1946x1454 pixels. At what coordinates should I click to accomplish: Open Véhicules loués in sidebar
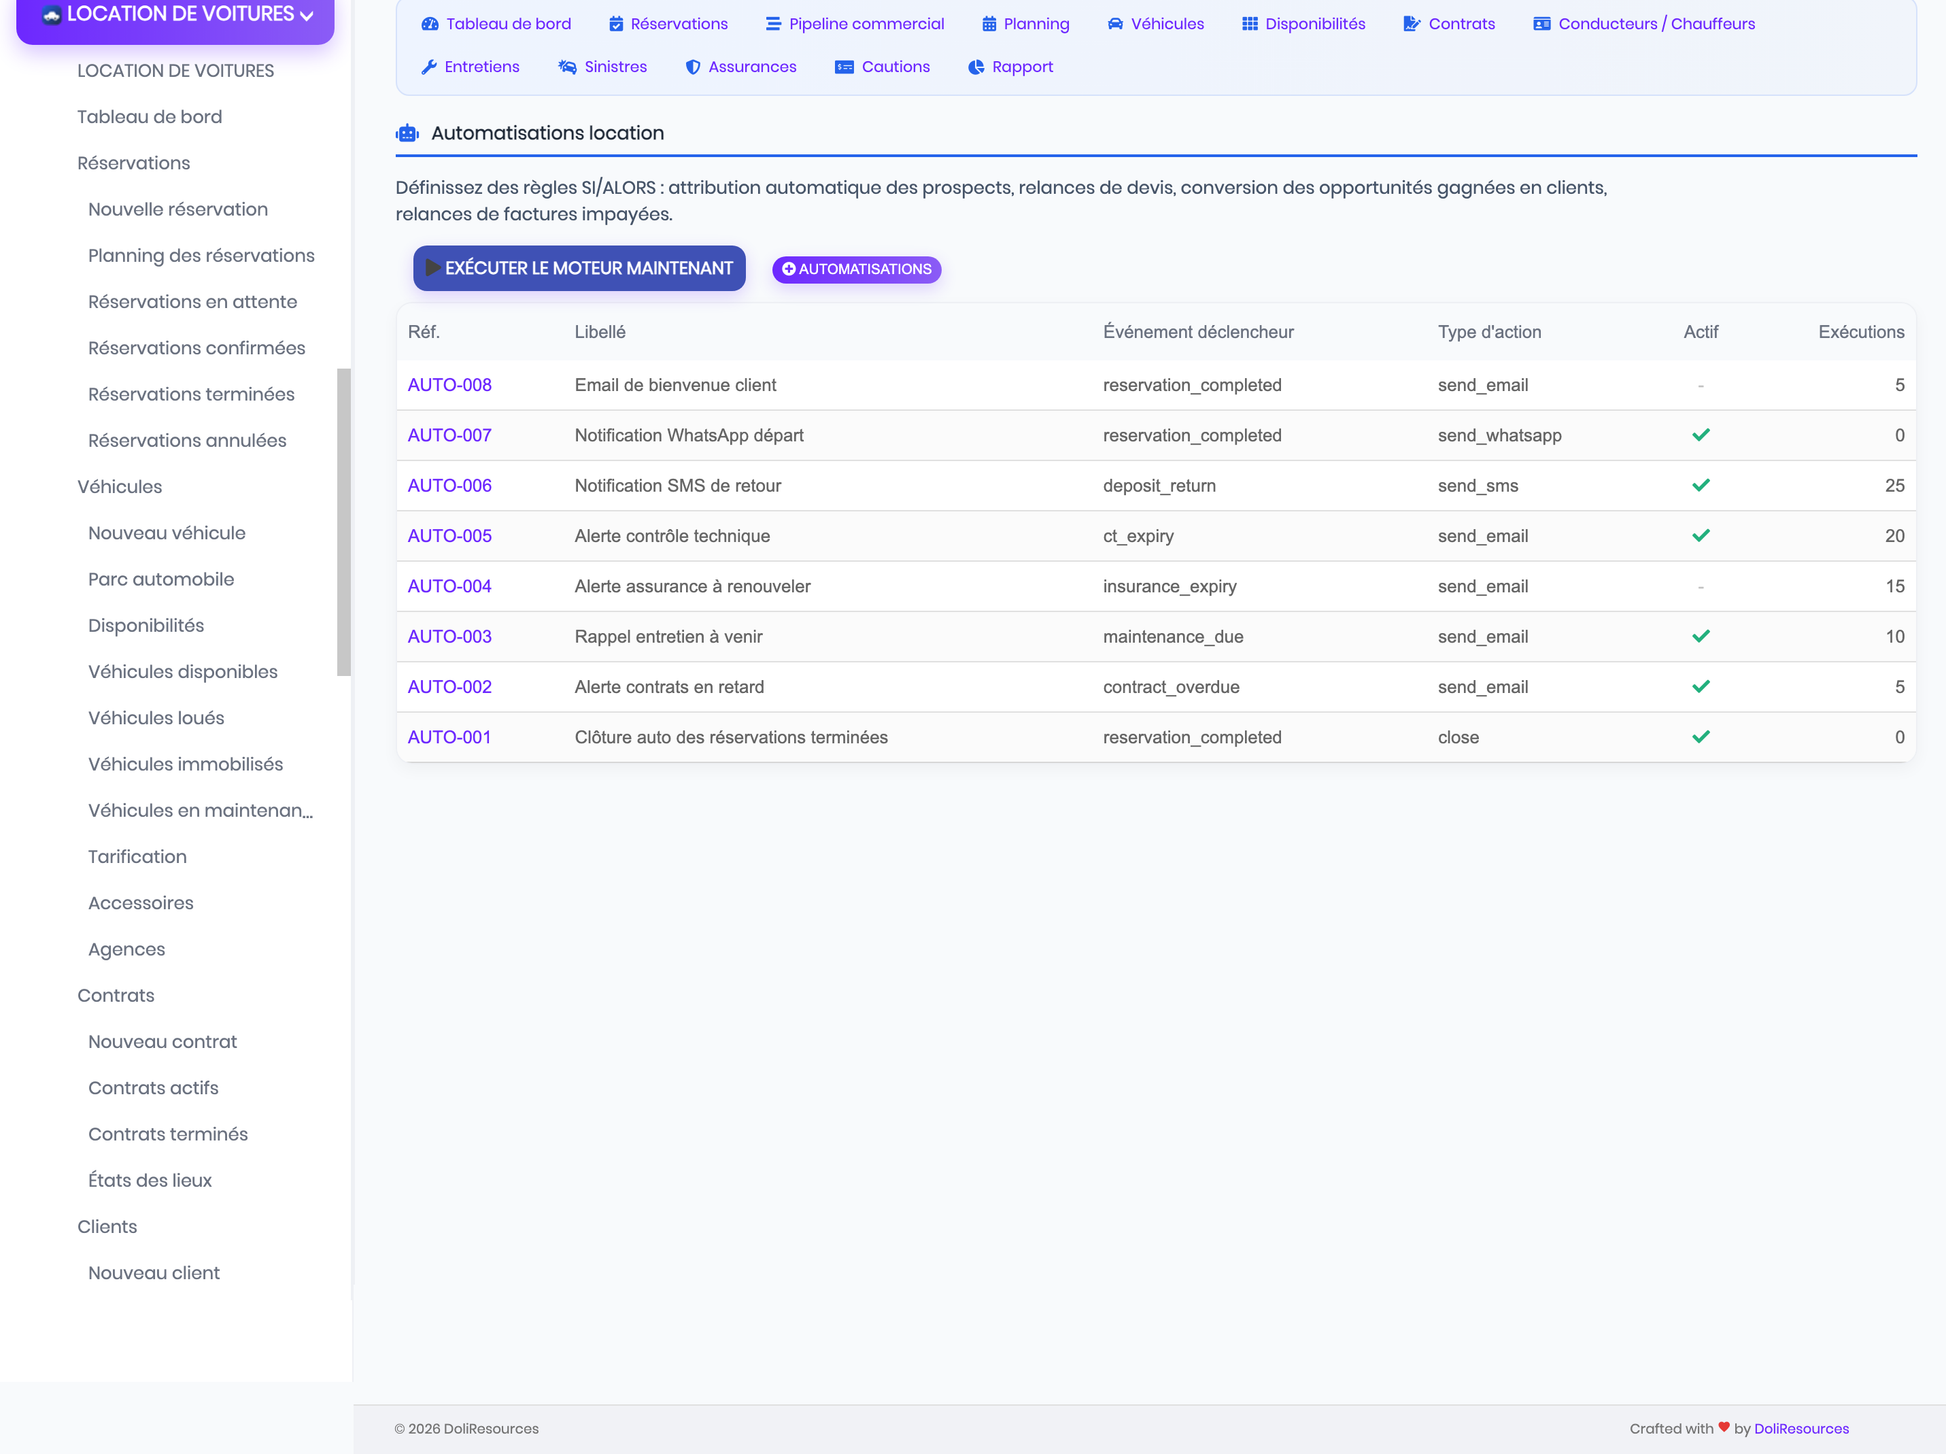pos(156,718)
